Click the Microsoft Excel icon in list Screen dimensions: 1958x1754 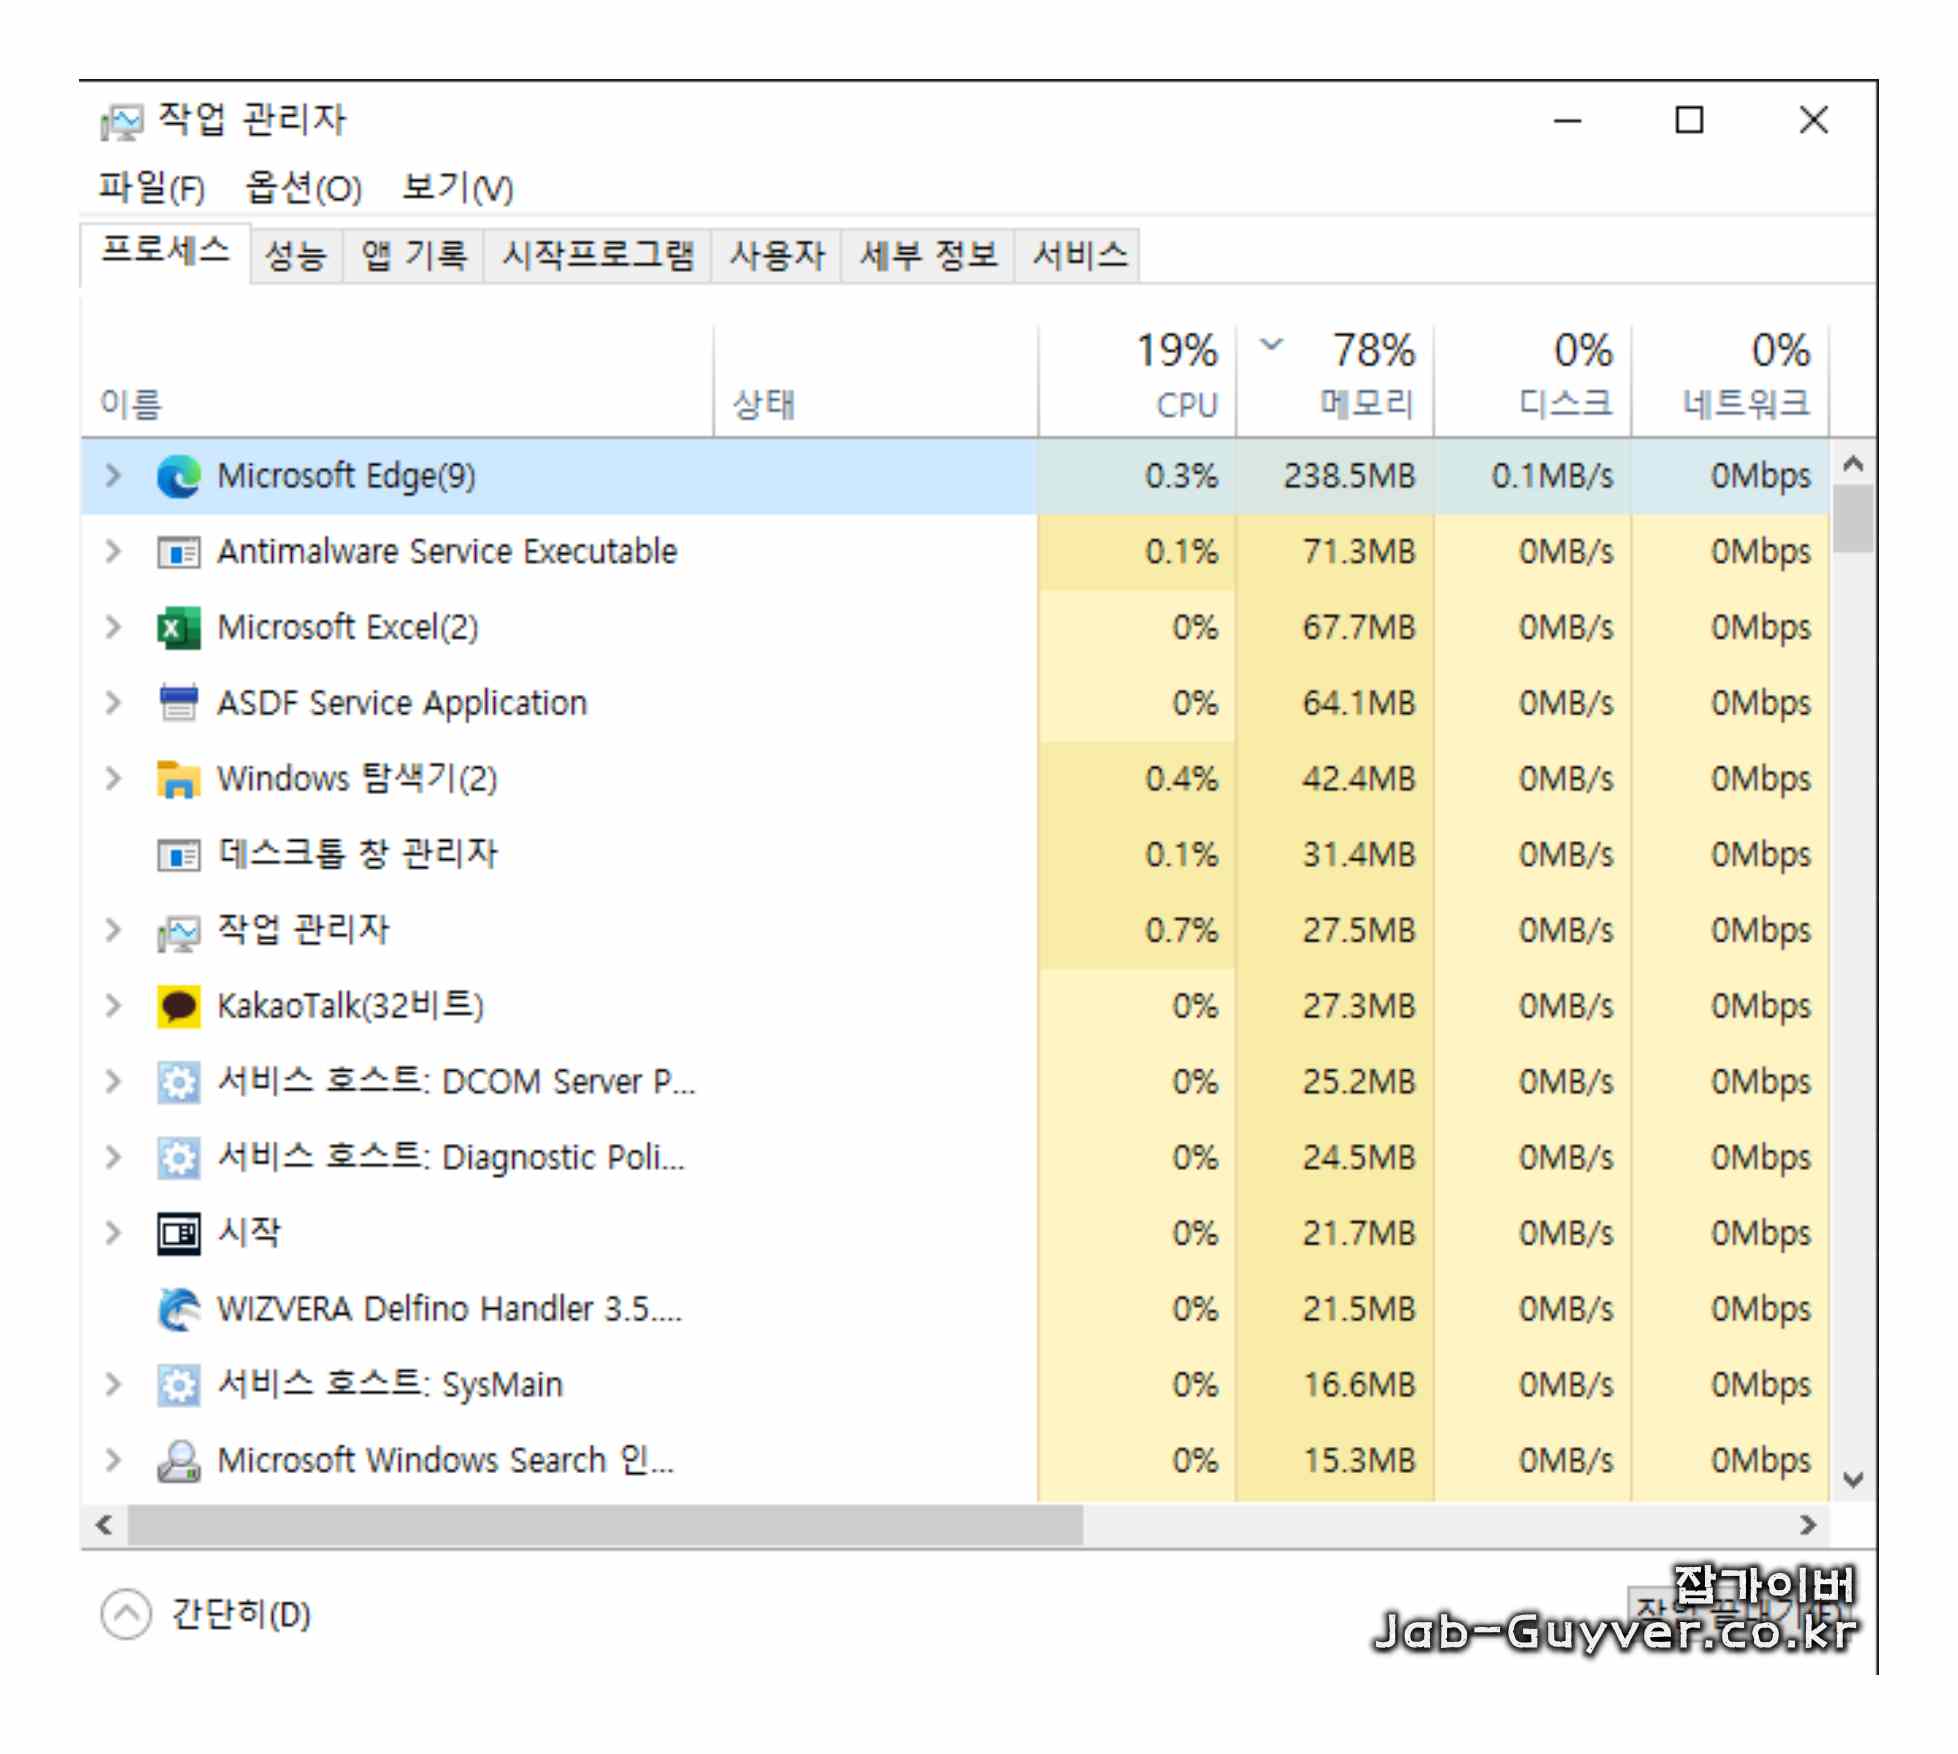179,628
